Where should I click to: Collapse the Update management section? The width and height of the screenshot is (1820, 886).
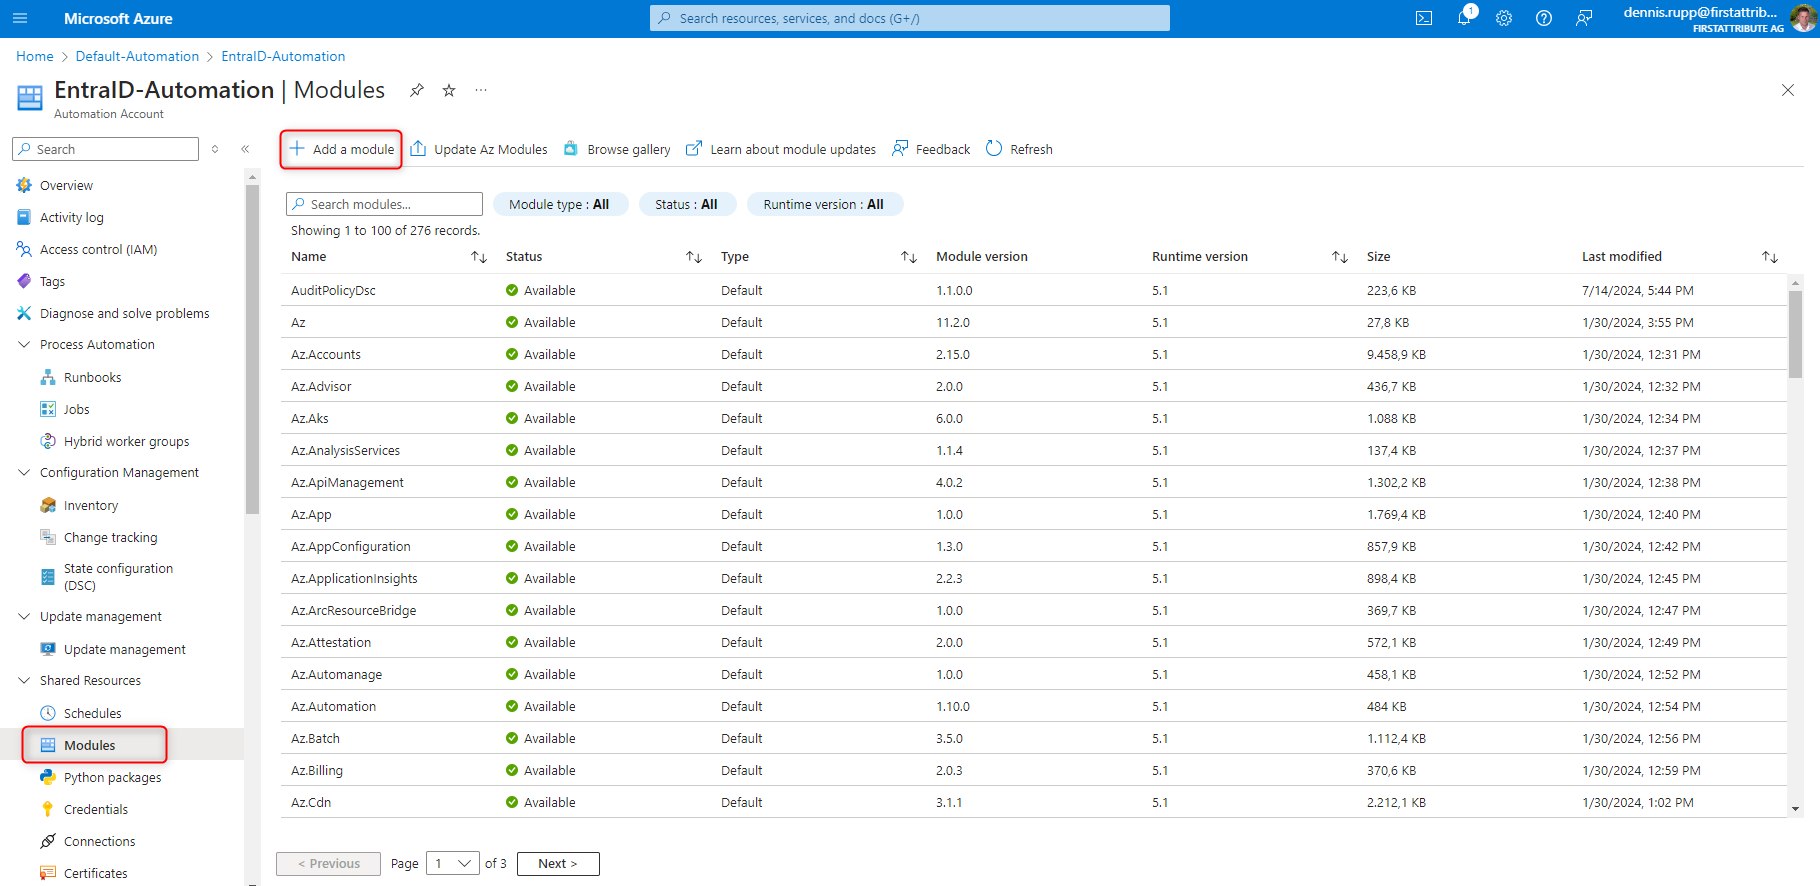(24, 616)
